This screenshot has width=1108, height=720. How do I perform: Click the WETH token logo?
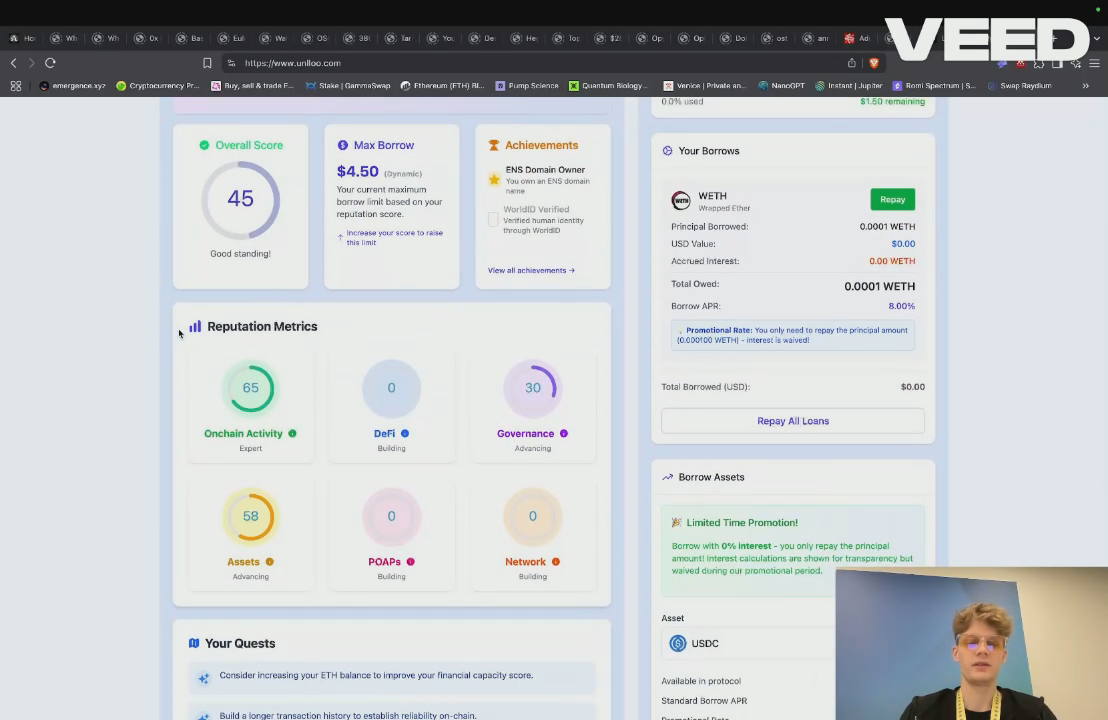(680, 201)
